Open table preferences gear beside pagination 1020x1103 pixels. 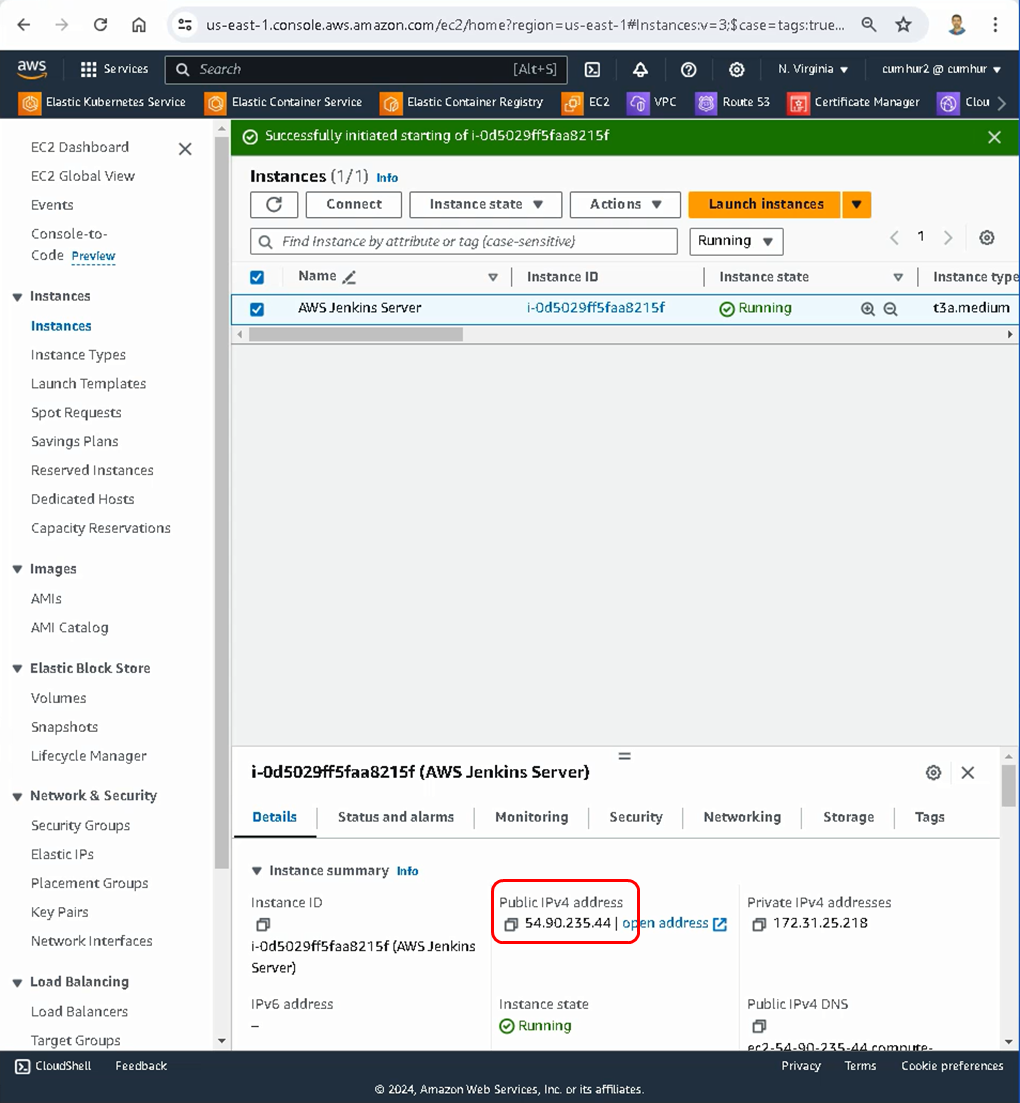(987, 238)
